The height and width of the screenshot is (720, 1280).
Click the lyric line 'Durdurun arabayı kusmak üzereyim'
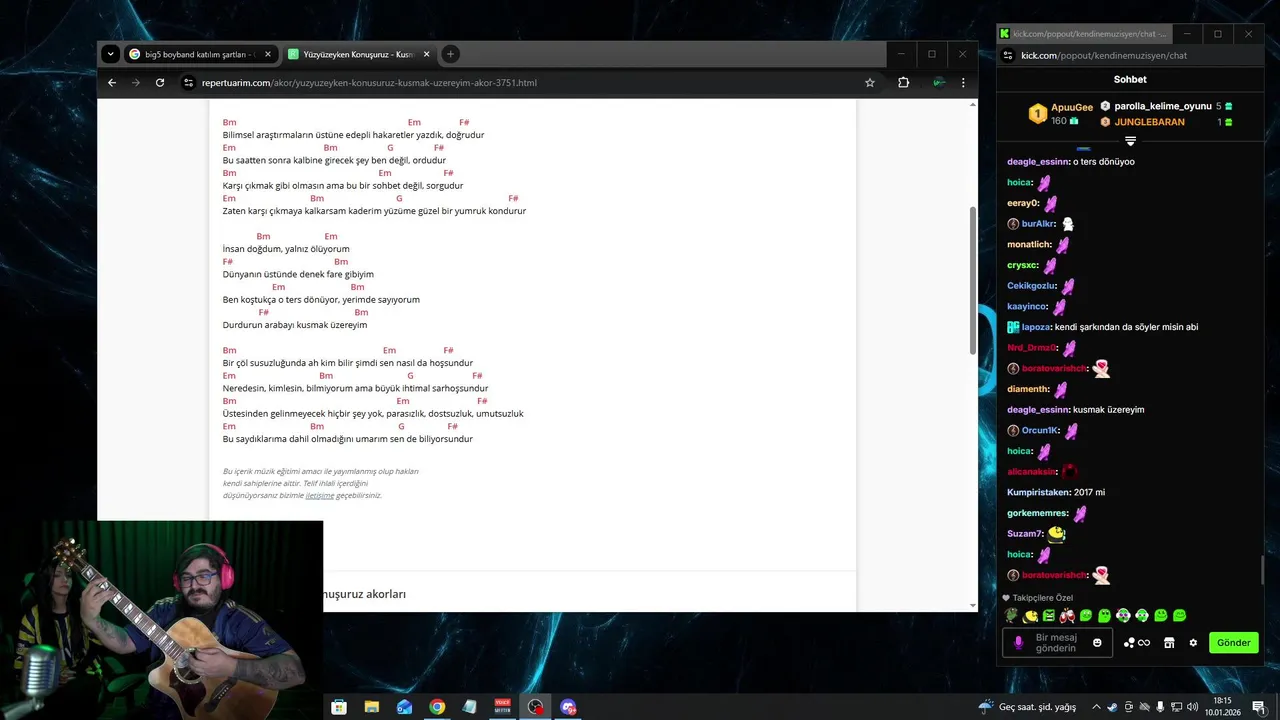(295, 325)
